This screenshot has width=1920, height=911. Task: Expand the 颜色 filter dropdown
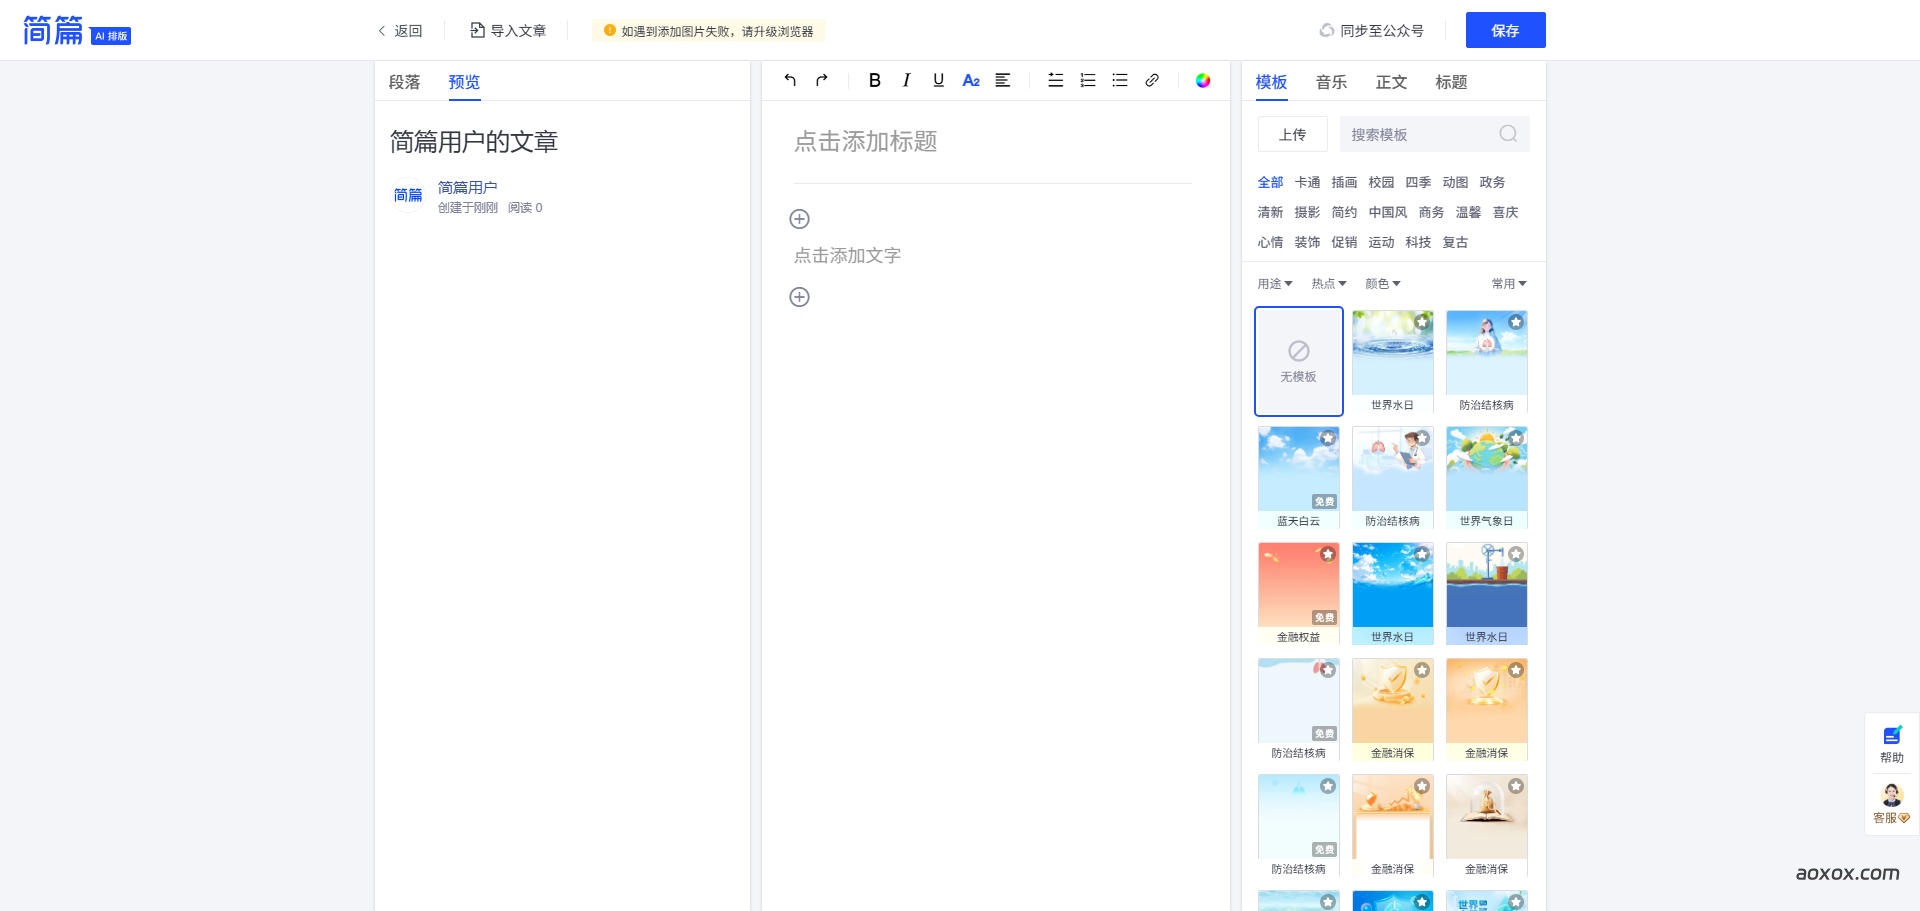(1383, 283)
